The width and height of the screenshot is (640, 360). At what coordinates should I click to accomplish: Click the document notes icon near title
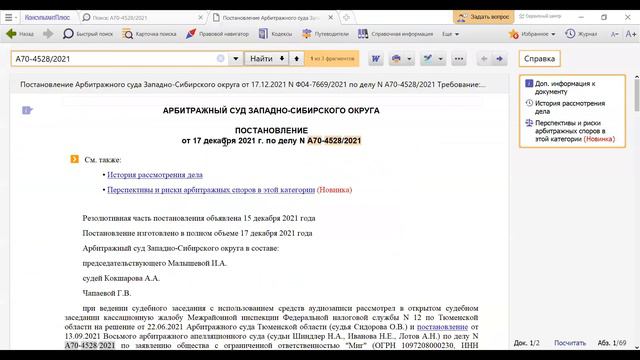27,110
